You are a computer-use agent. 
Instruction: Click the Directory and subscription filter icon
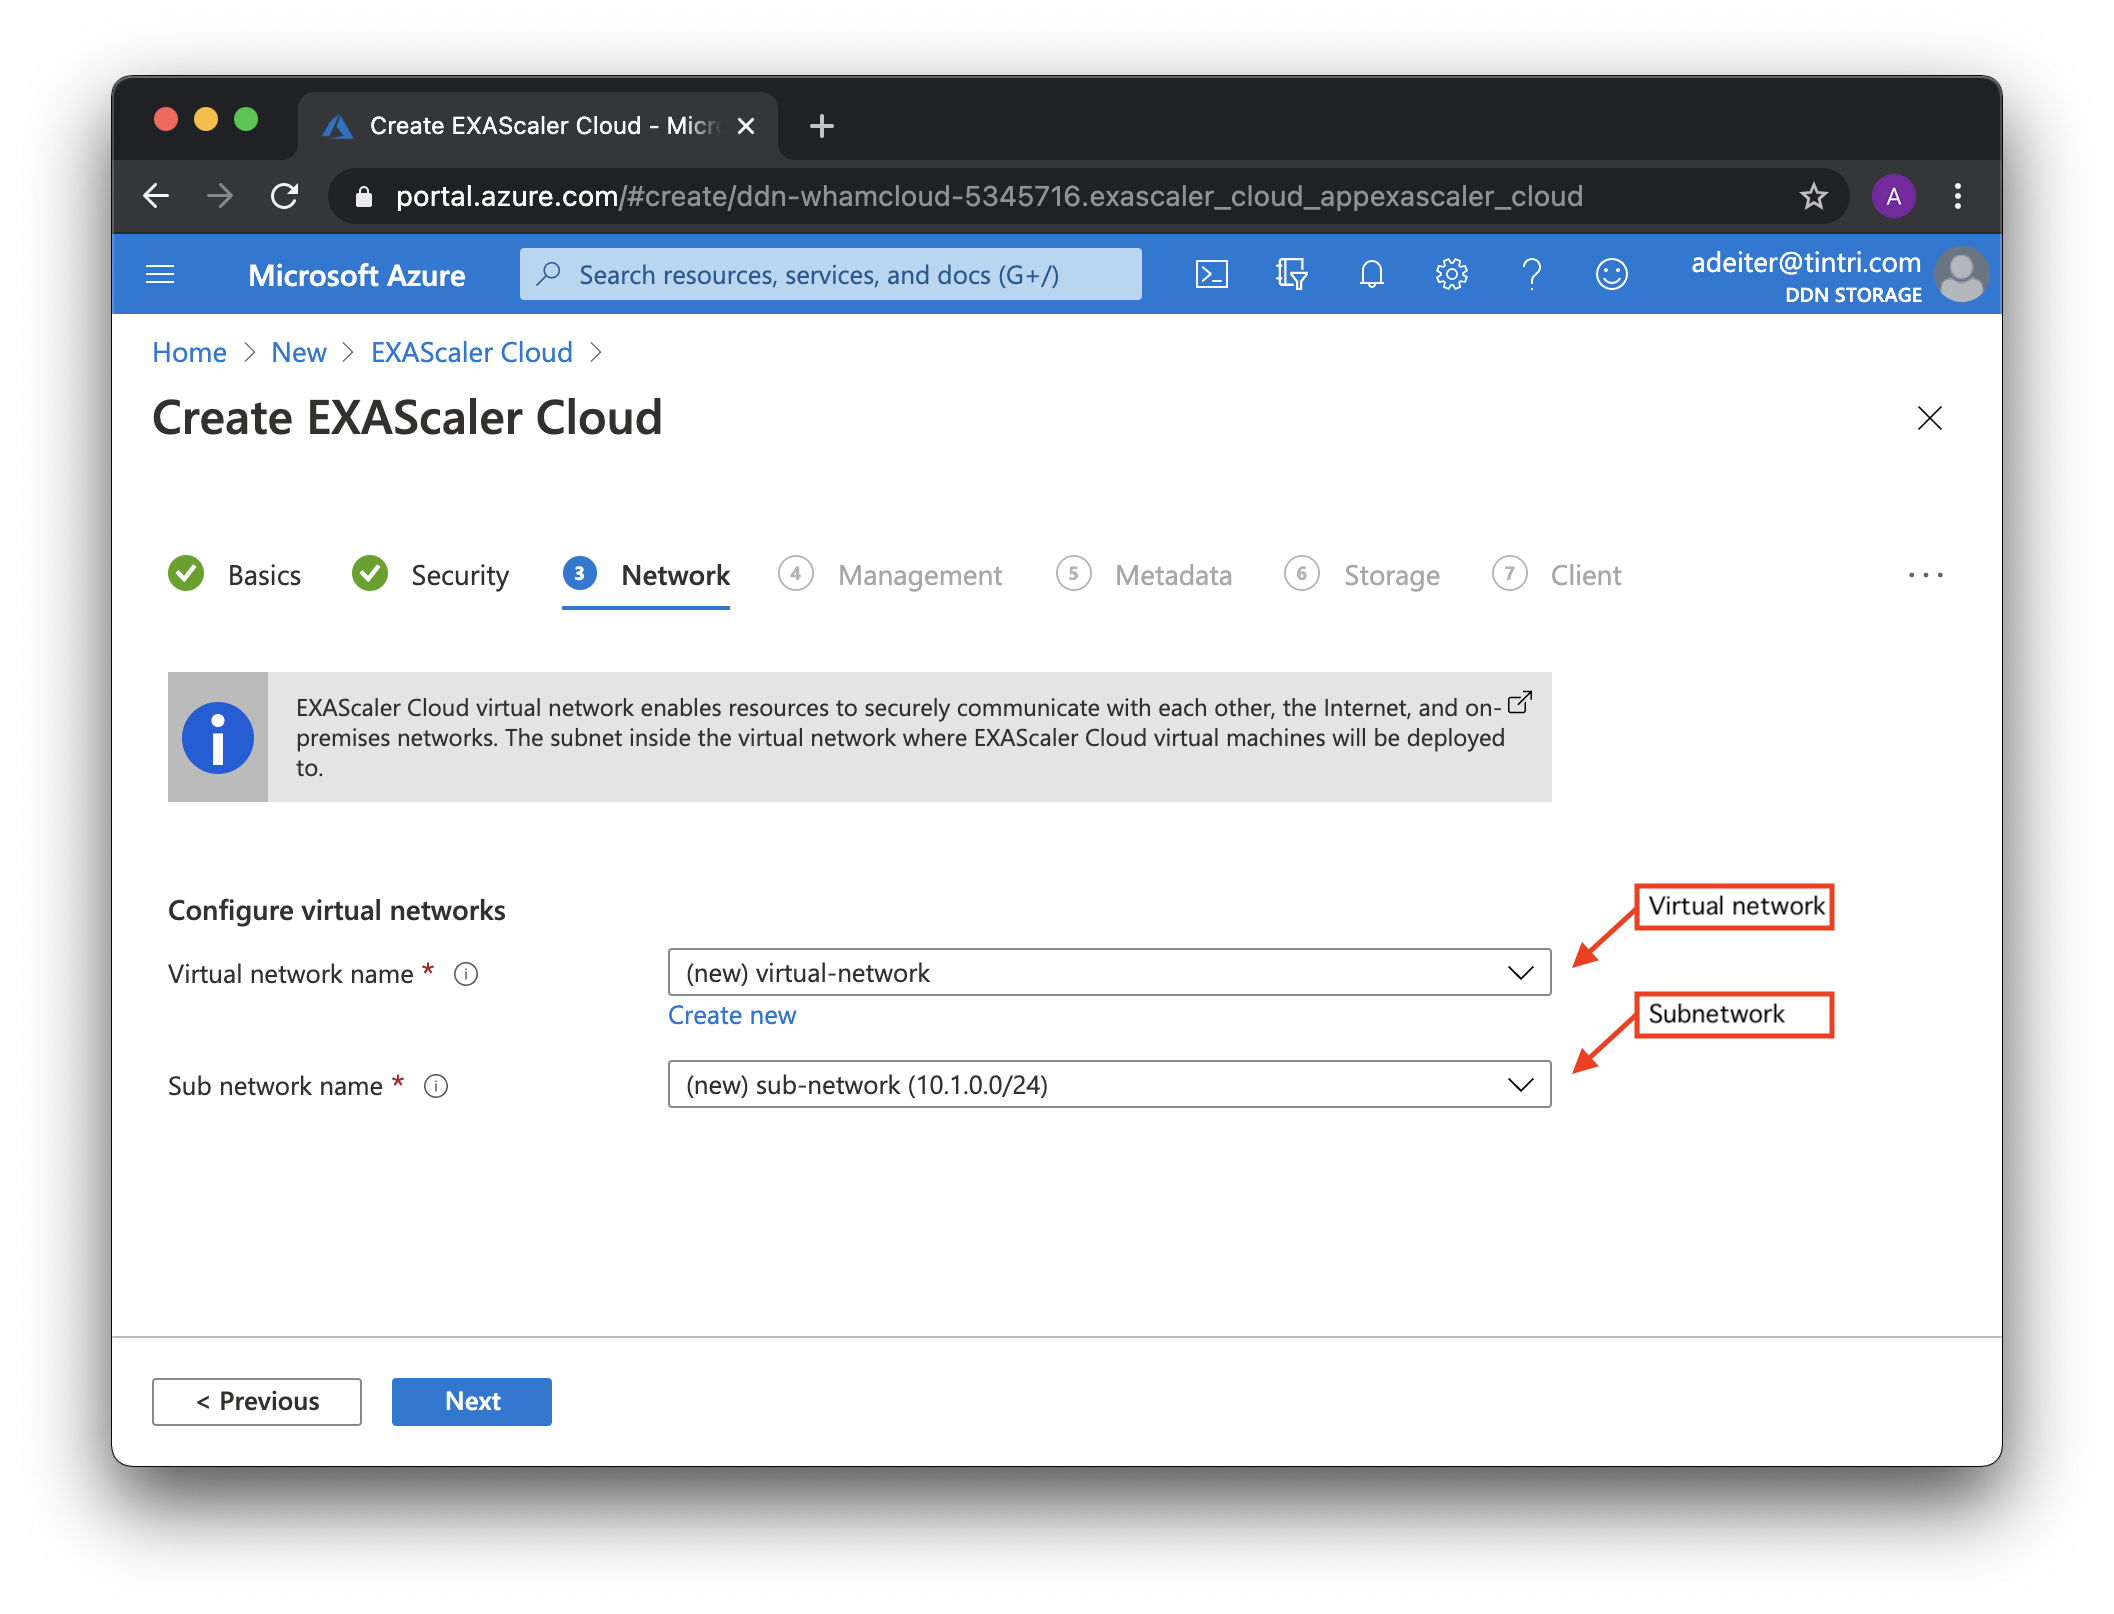(x=1291, y=274)
